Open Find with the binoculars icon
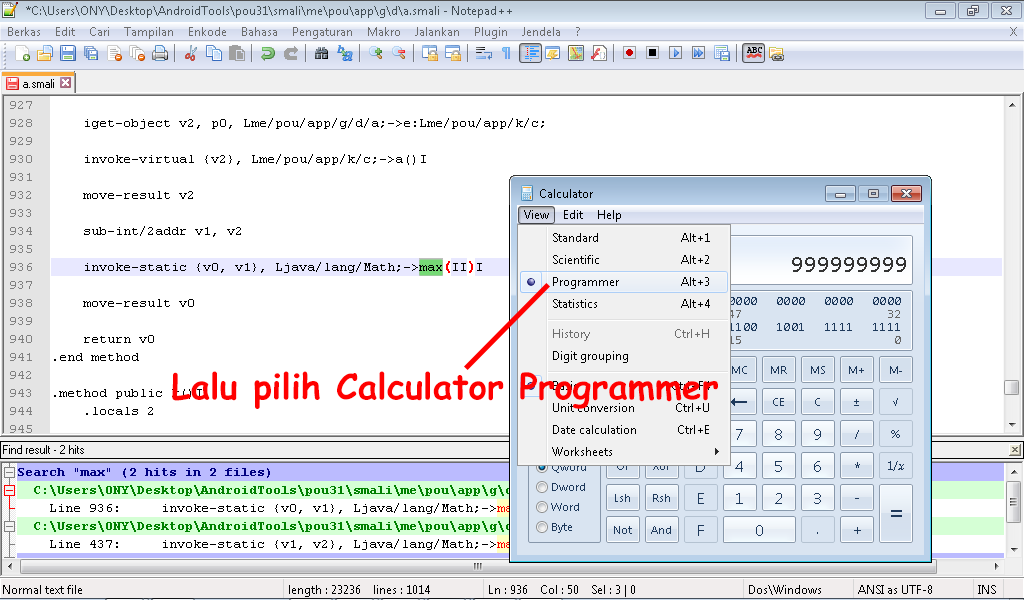 pyautogui.click(x=321, y=54)
